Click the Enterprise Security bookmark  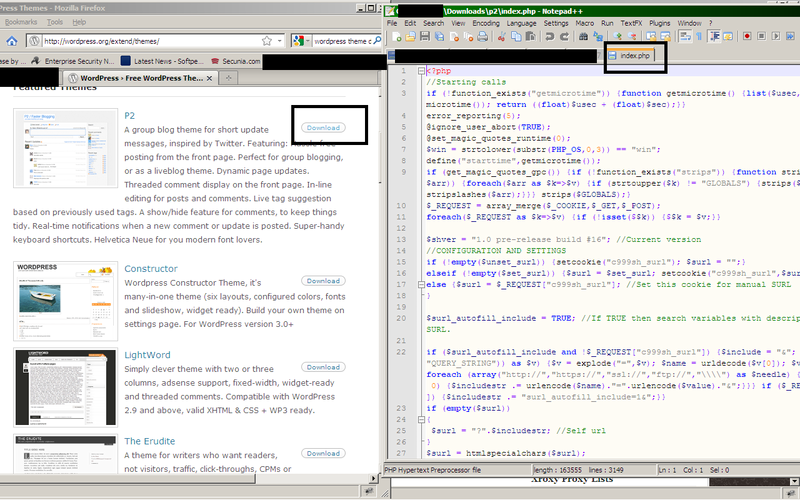(x=72, y=61)
